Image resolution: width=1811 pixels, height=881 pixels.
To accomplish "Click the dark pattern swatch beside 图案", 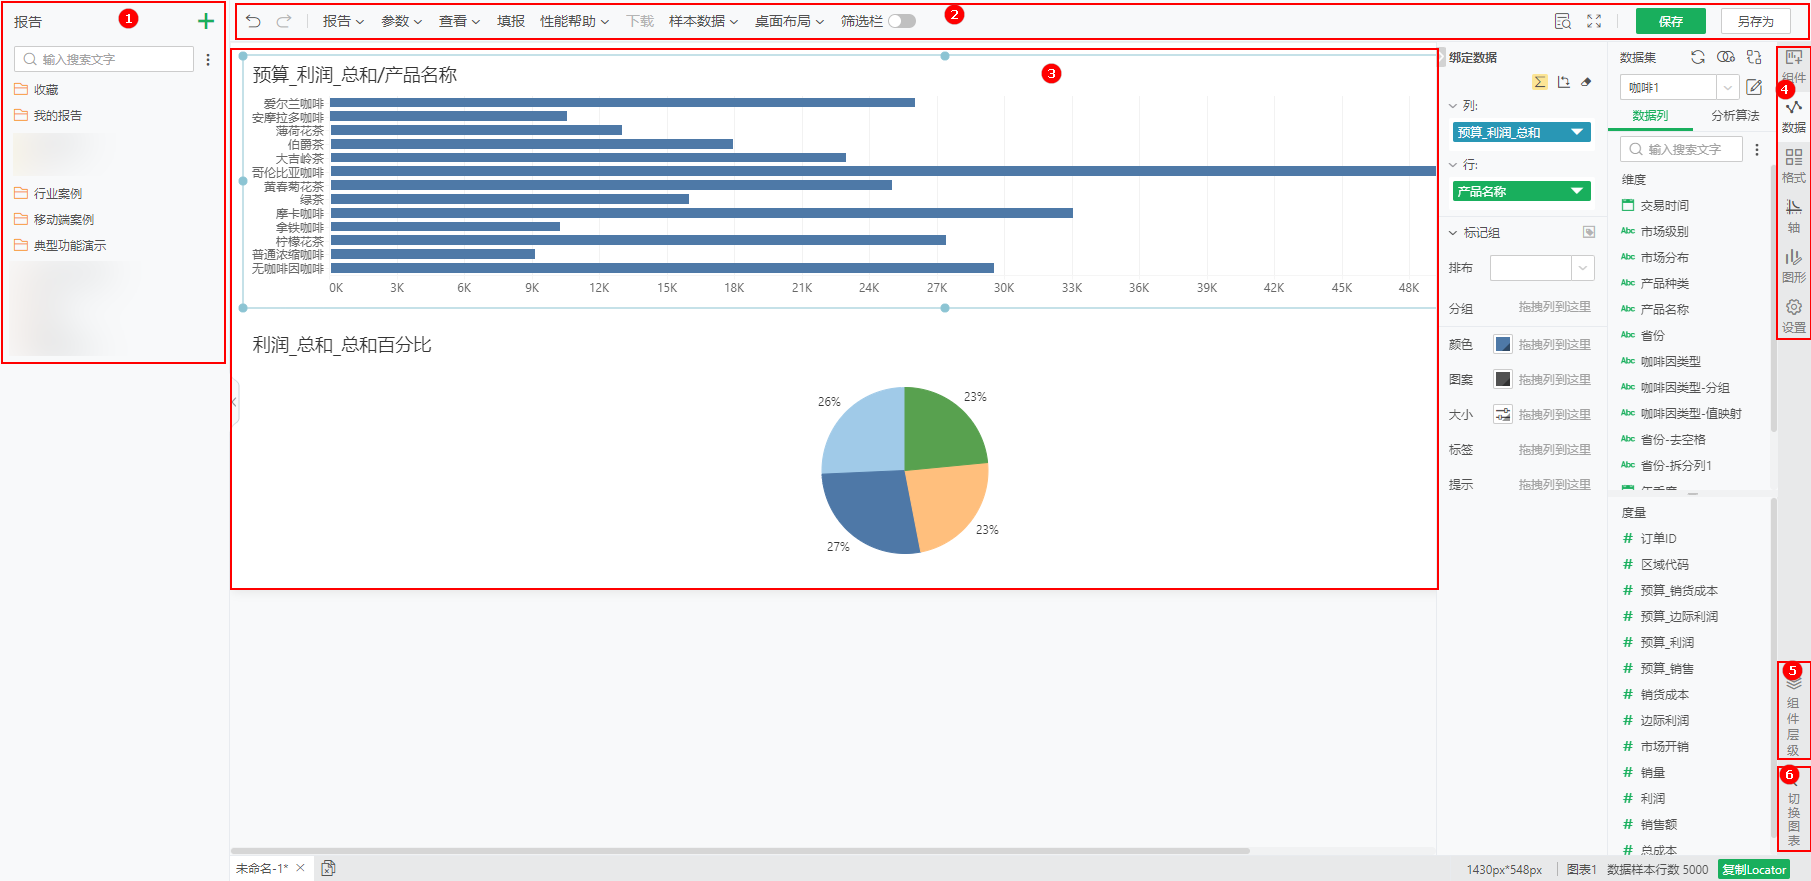I will click(x=1502, y=379).
